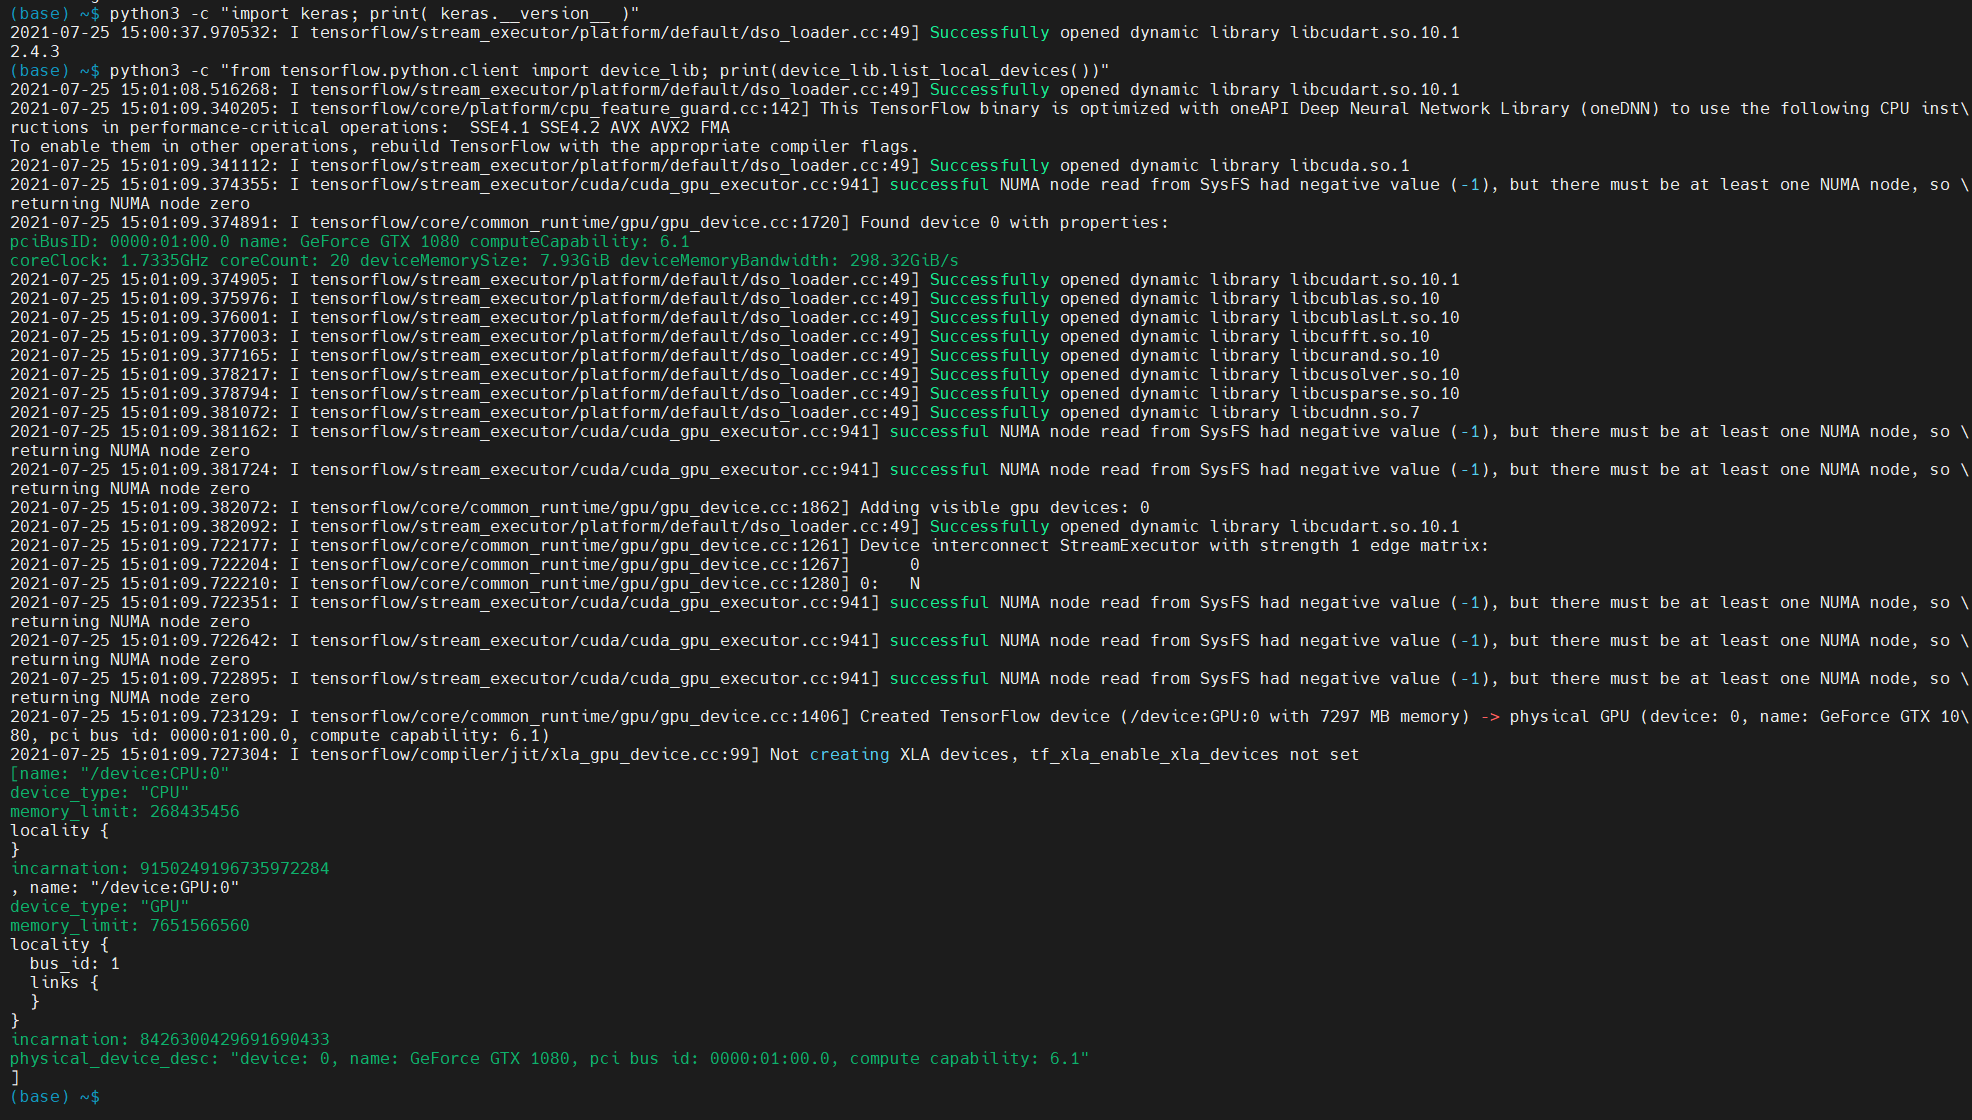Viewport: 1972px width, 1120px height.
Task: Click NUMA log timestamp 15:01:09.374355
Action: click(195, 184)
